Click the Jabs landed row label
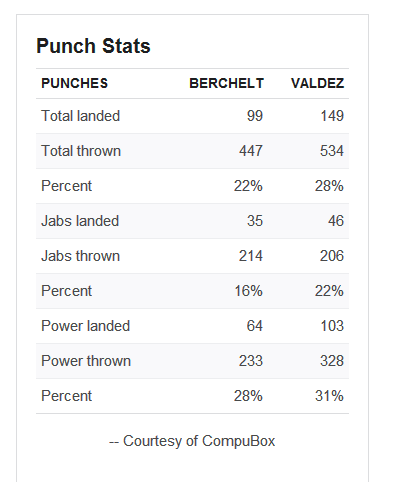Viewport: 393px width, 482px height. [x=80, y=221]
